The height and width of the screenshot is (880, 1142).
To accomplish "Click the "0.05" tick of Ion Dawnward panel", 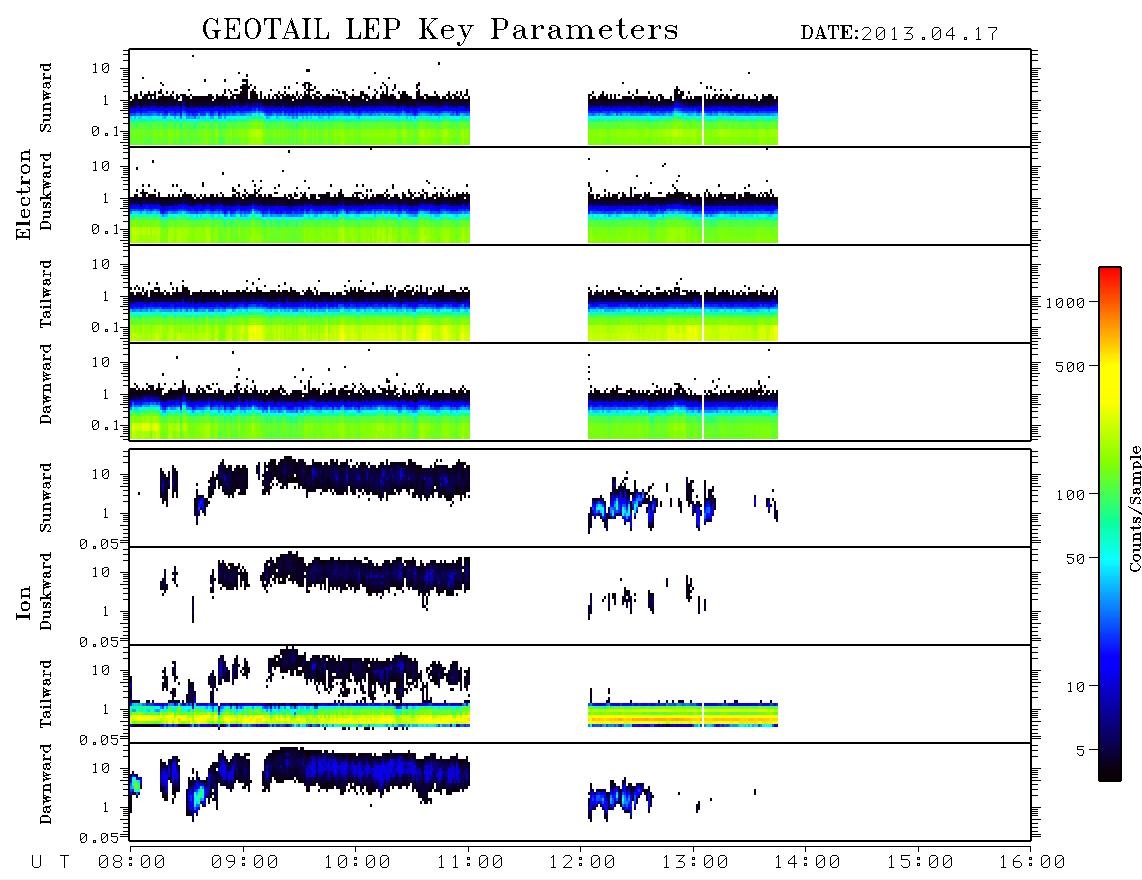I will [99, 838].
